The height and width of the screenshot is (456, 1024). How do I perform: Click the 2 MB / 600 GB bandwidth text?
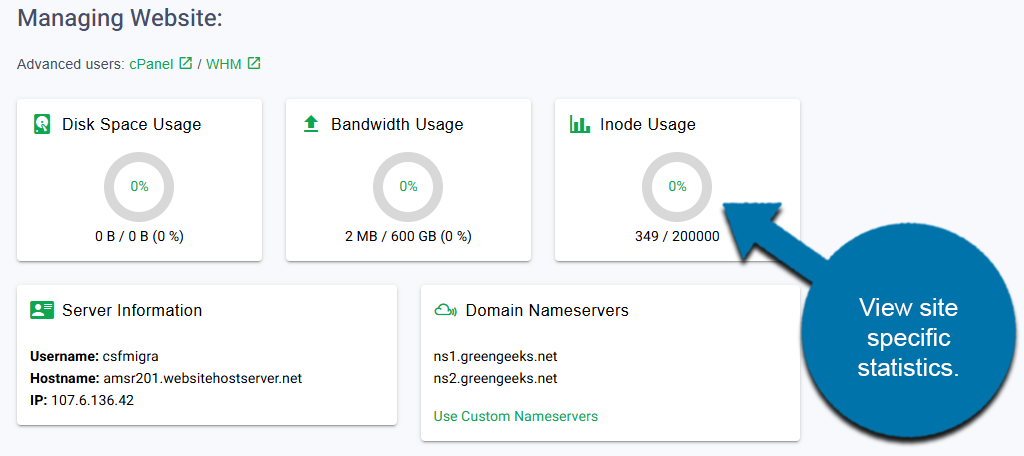point(408,237)
